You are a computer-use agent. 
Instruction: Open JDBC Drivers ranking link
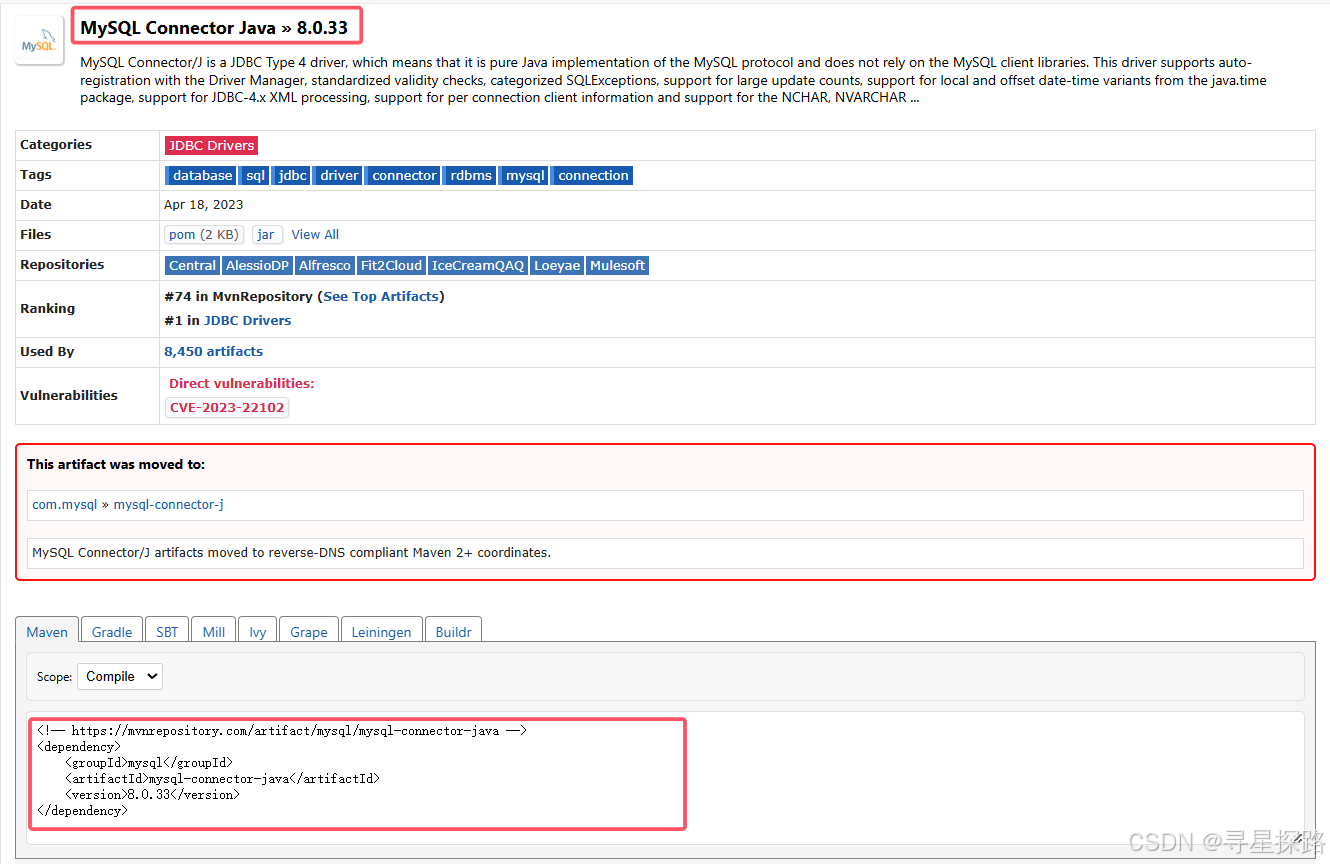[x=247, y=321]
